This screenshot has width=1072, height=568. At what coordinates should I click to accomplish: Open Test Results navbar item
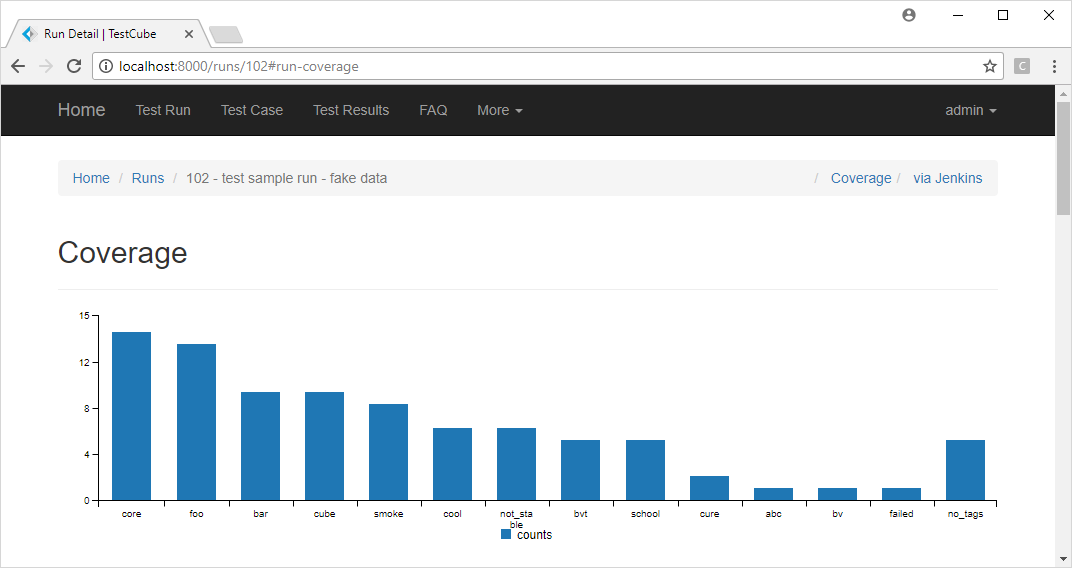(351, 110)
